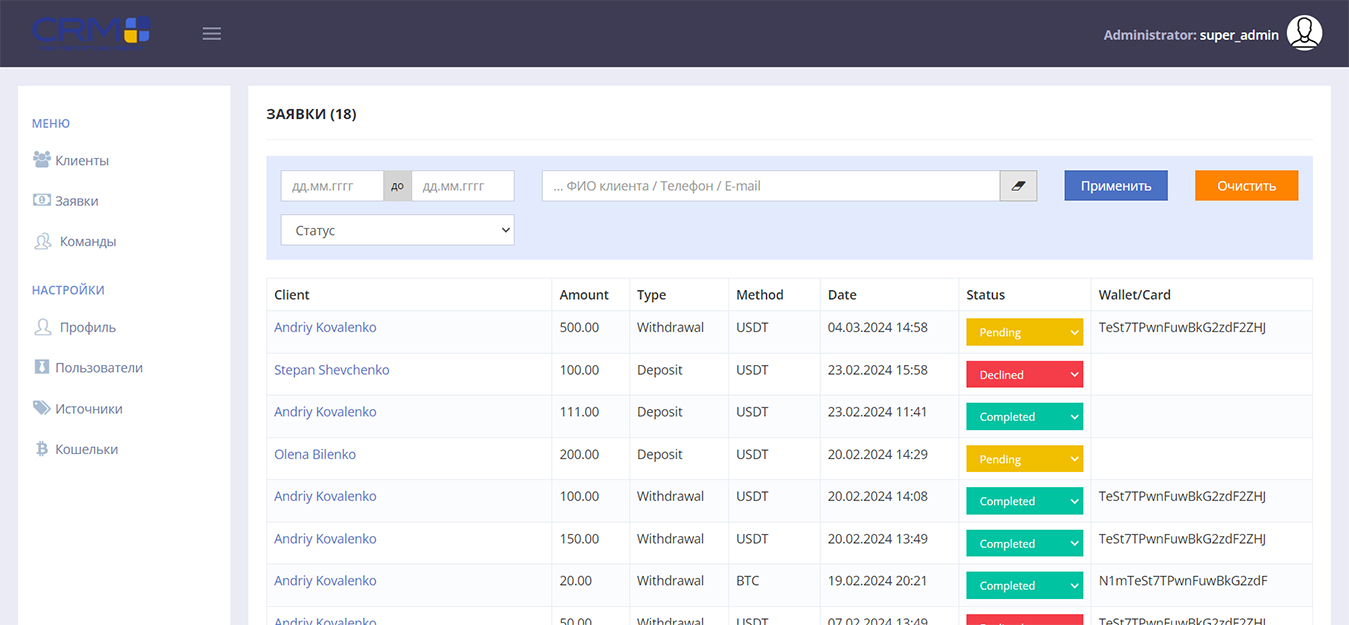This screenshot has width=1349, height=625.
Task: Open Declined status dropdown for Stepan Shevchenko
Action: click(1024, 375)
